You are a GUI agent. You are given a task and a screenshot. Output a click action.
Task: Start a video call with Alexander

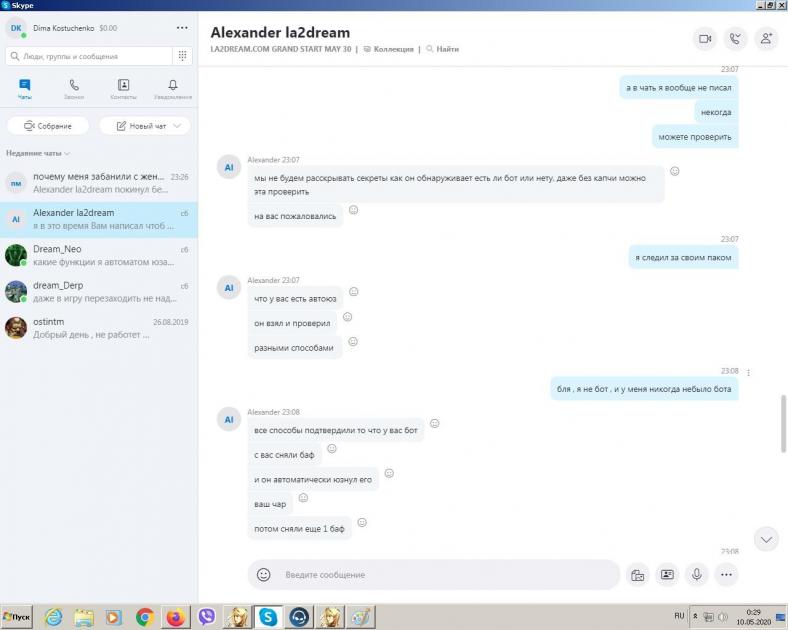point(705,39)
